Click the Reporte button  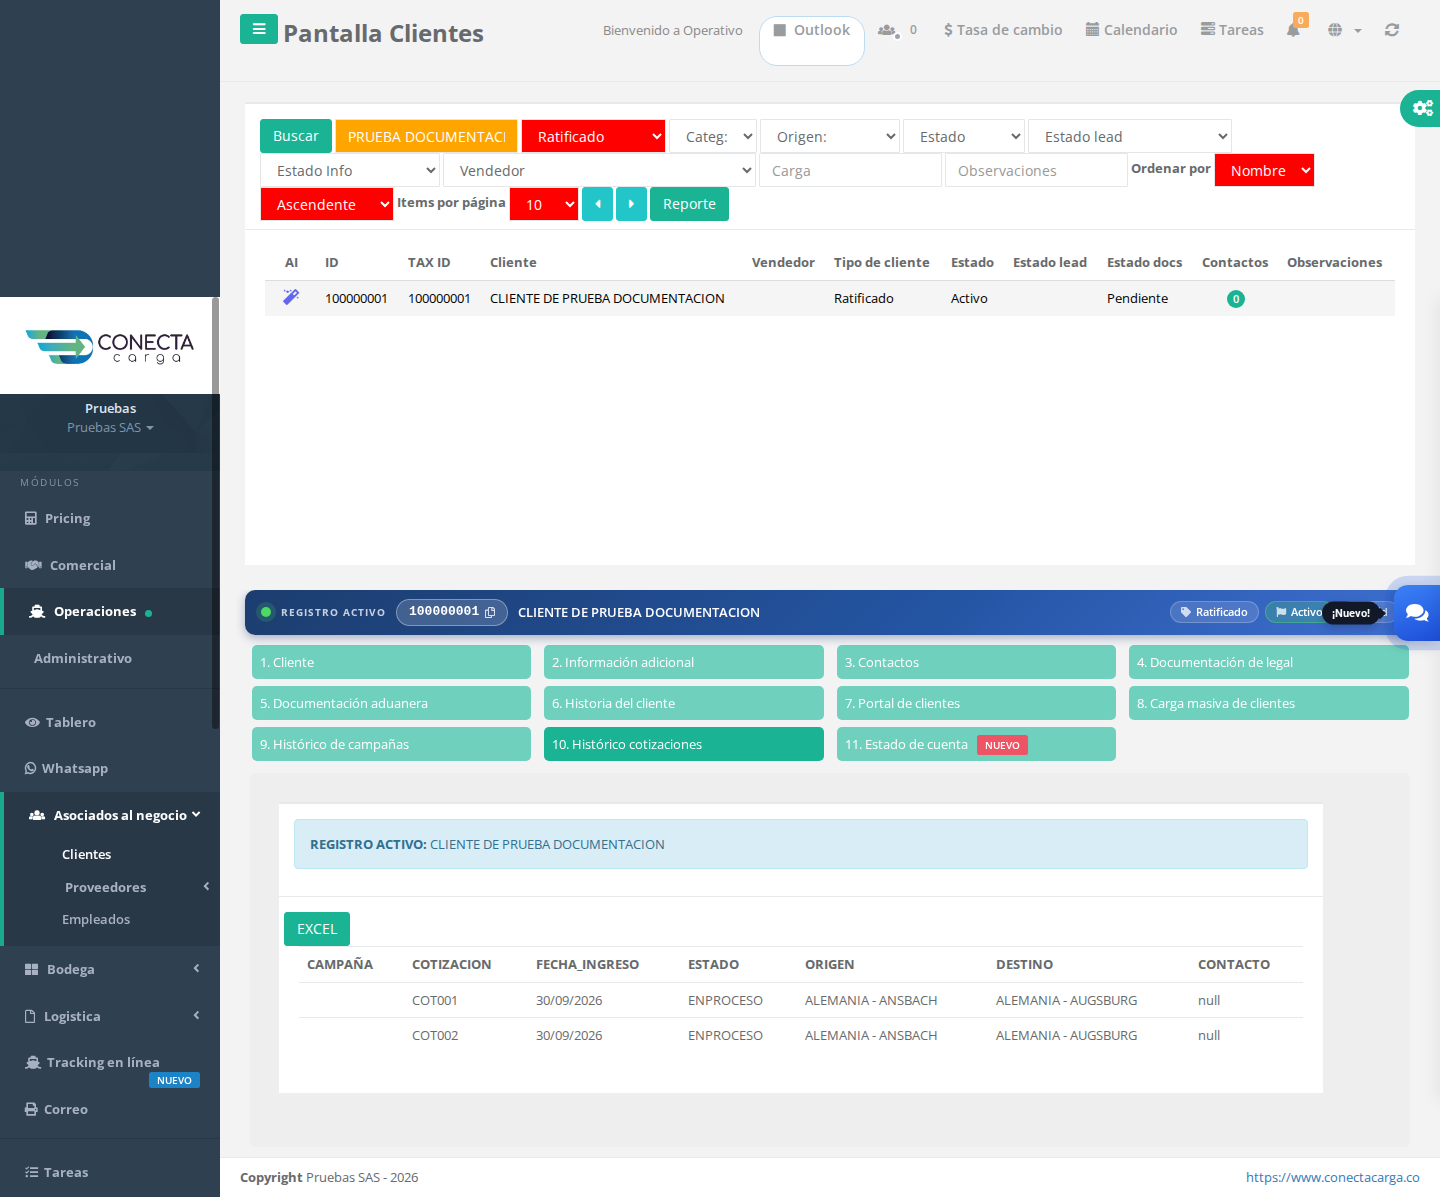point(689,204)
